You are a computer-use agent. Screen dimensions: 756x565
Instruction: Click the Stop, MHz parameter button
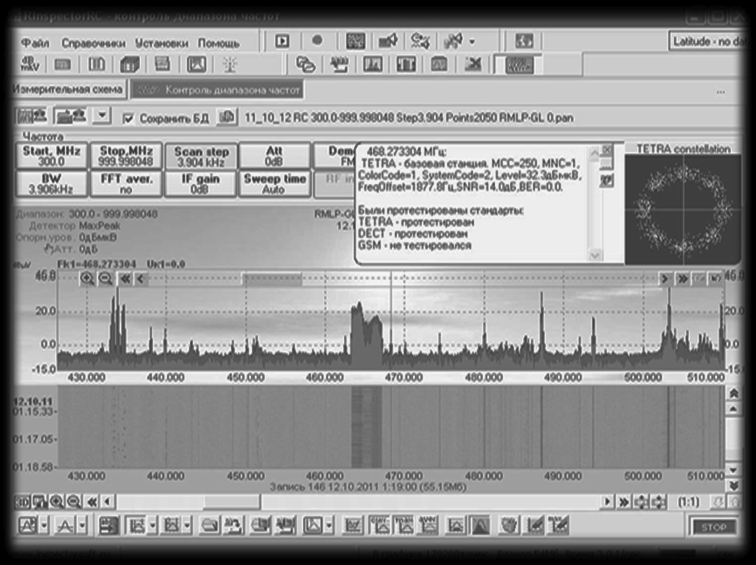(126, 156)
